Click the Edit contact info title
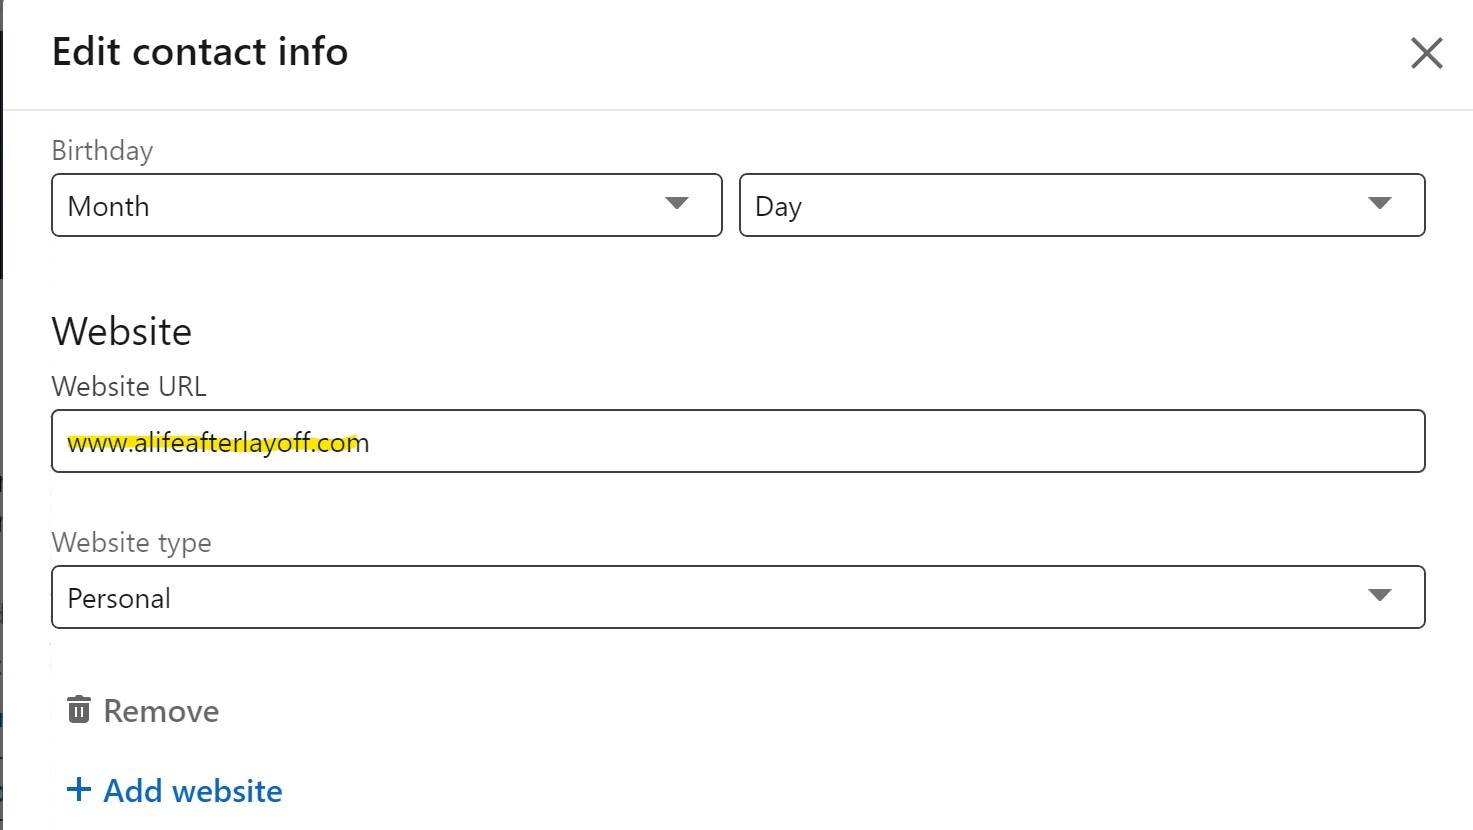 click(x=200, y=52)
